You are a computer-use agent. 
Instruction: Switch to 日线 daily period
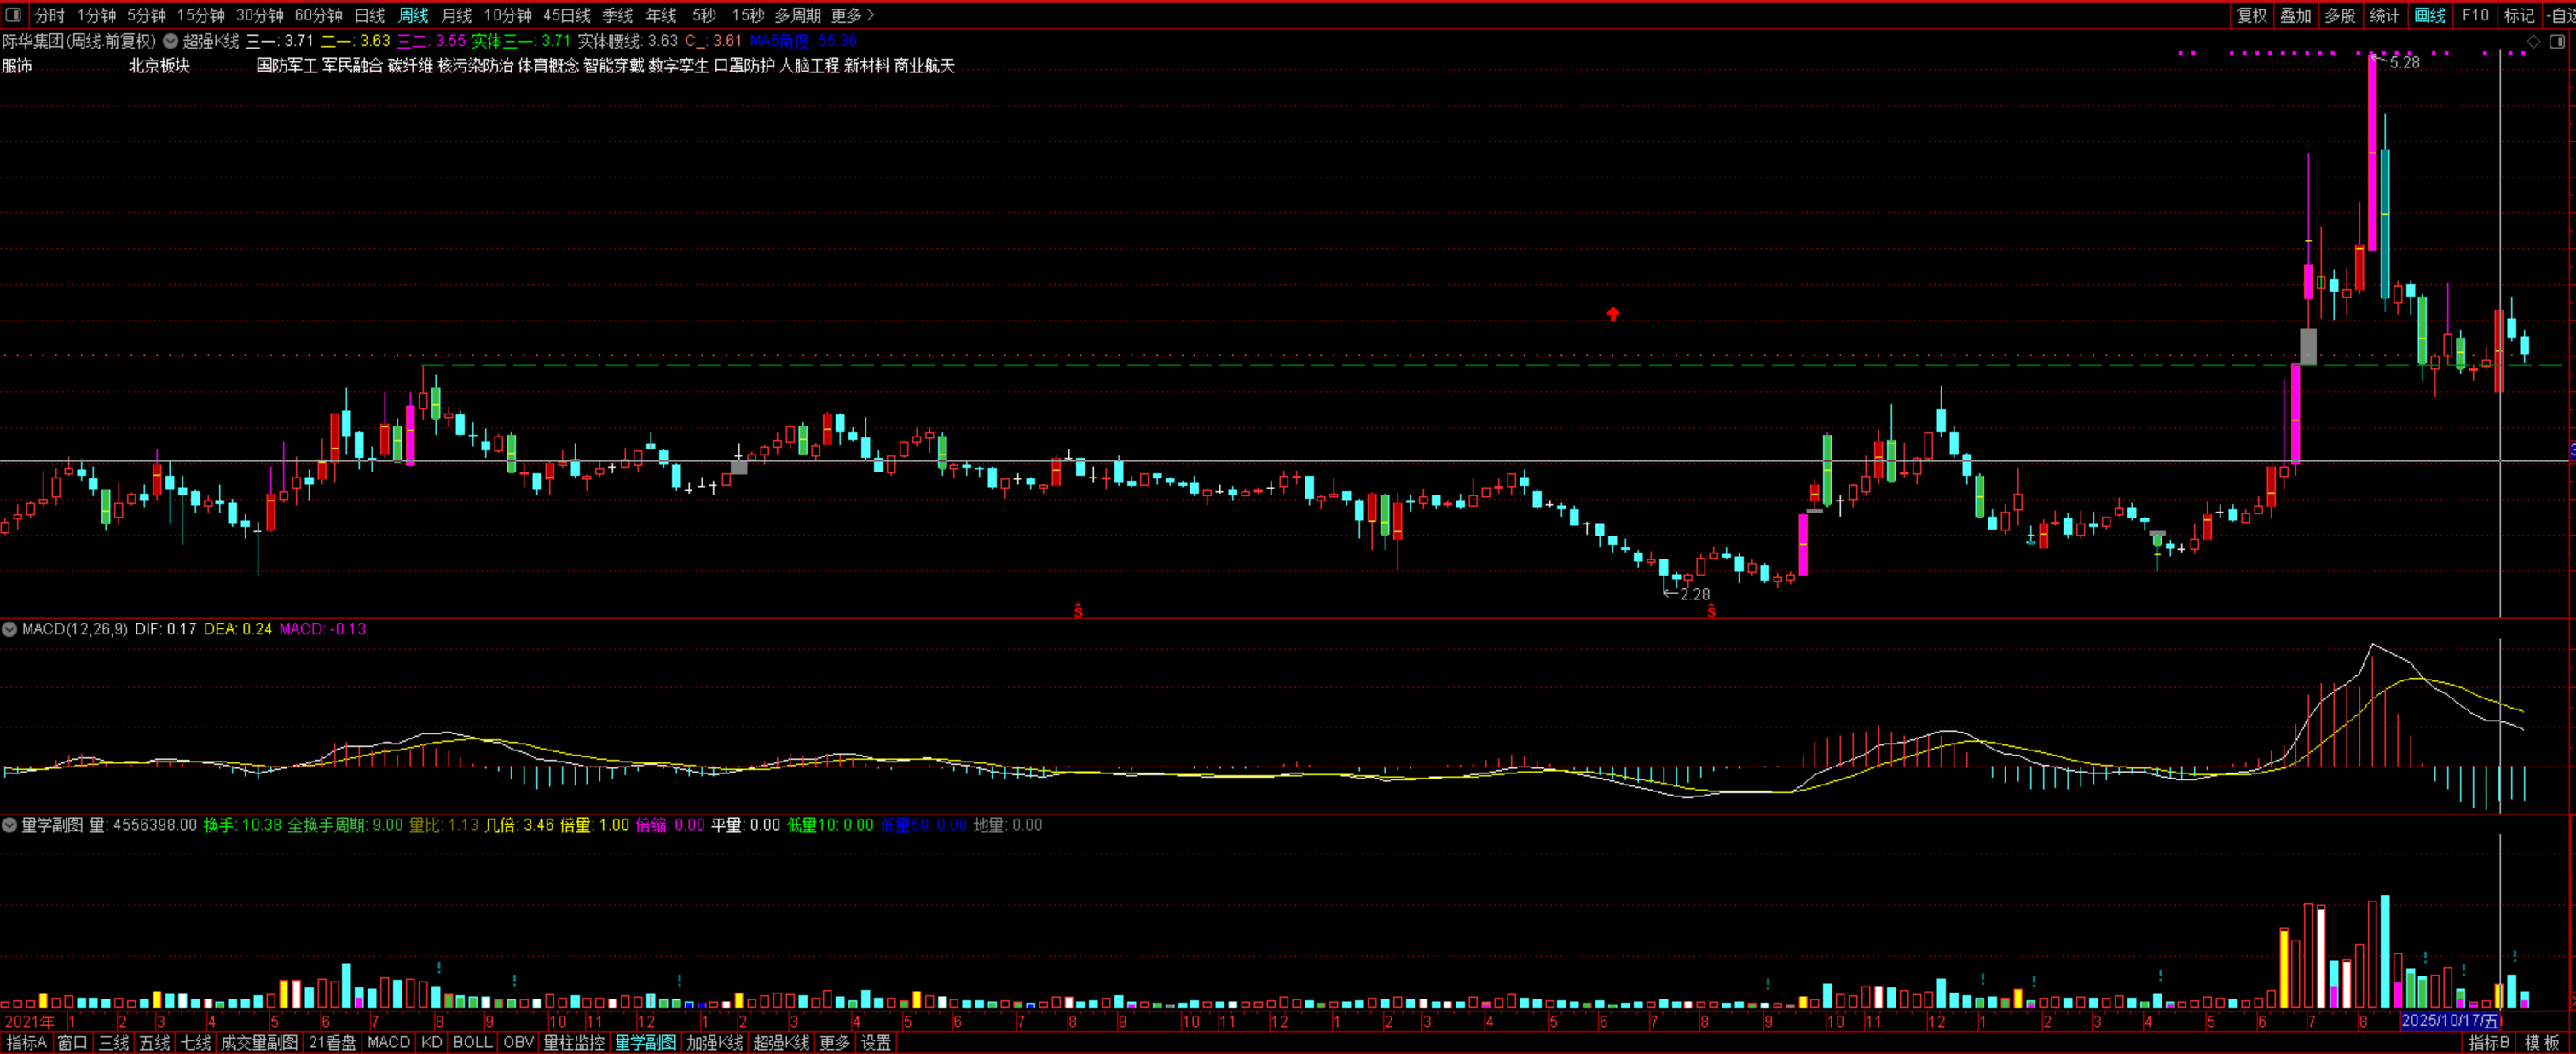[369, 15]
